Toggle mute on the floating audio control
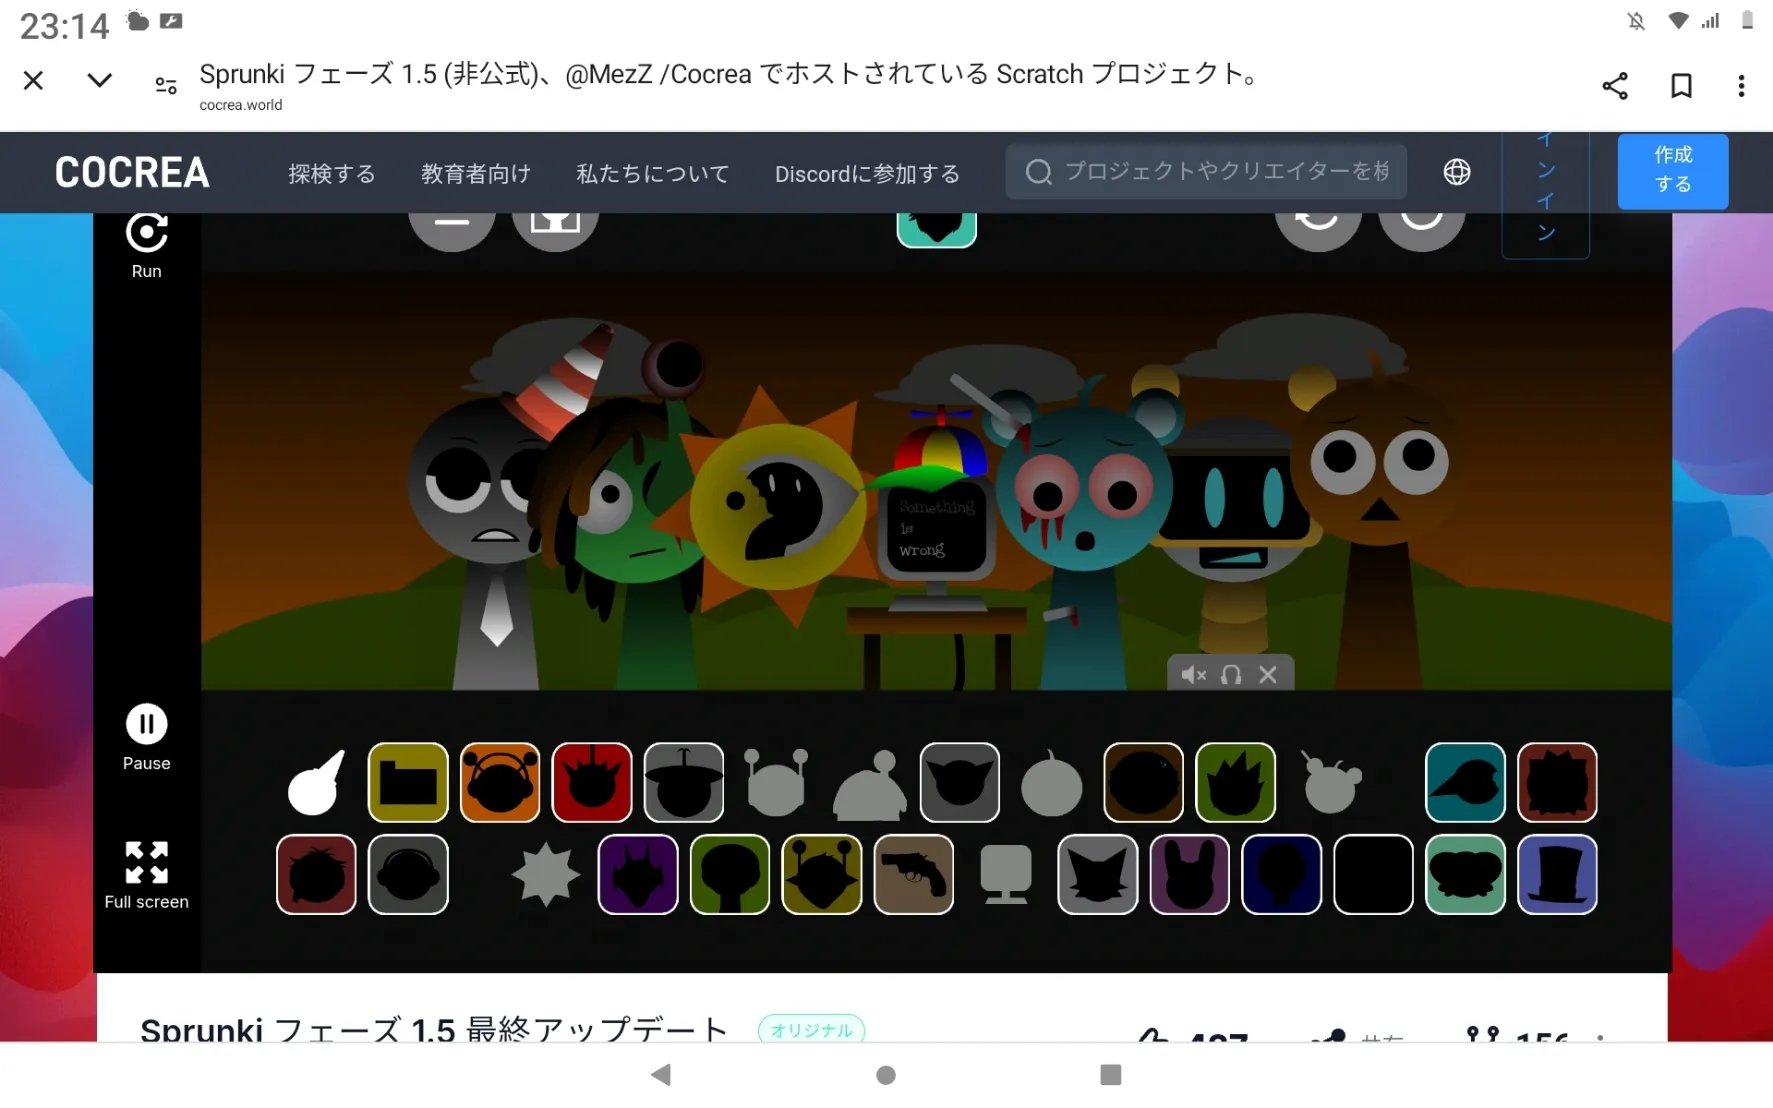Screen dimensions: 1773x1108 click(1193, 675)
